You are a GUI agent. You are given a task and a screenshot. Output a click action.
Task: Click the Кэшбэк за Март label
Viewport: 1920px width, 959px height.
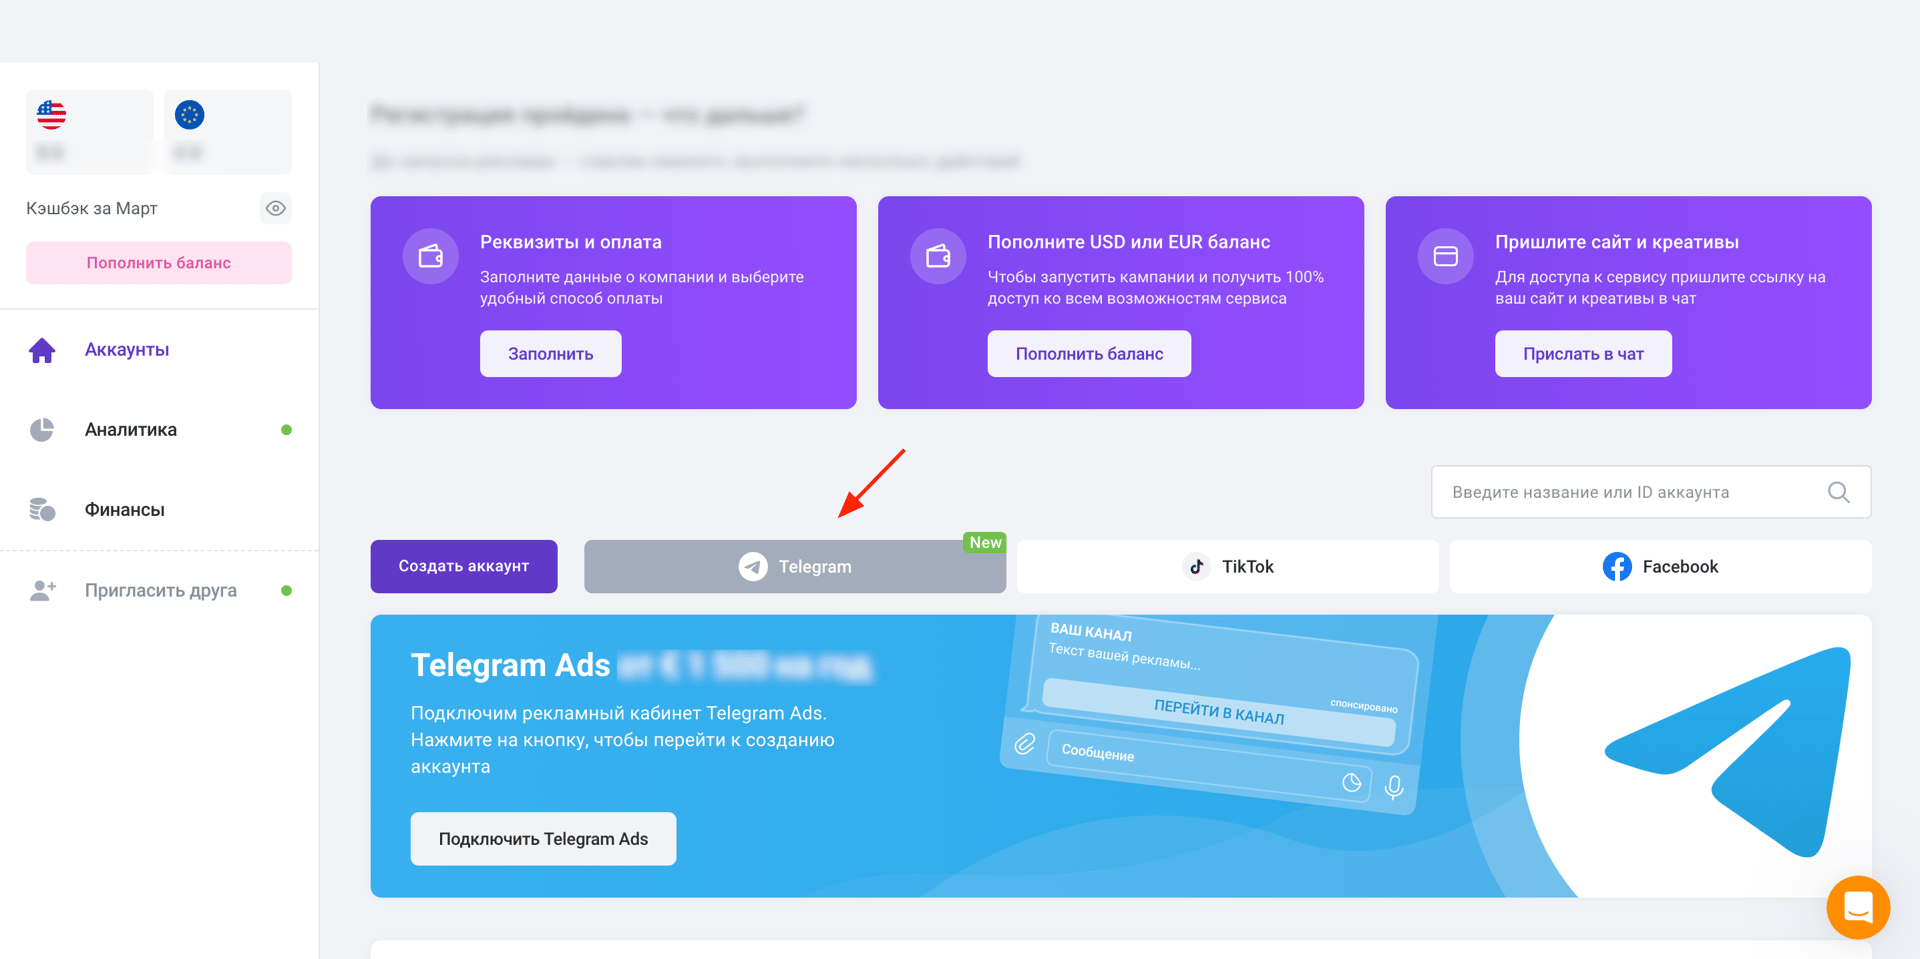coord(92,208)
